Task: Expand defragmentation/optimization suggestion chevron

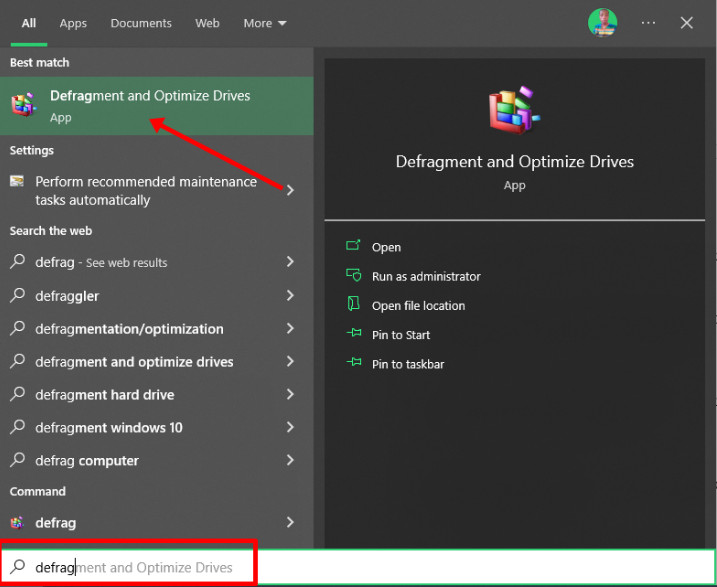Action: coord(290,328)
